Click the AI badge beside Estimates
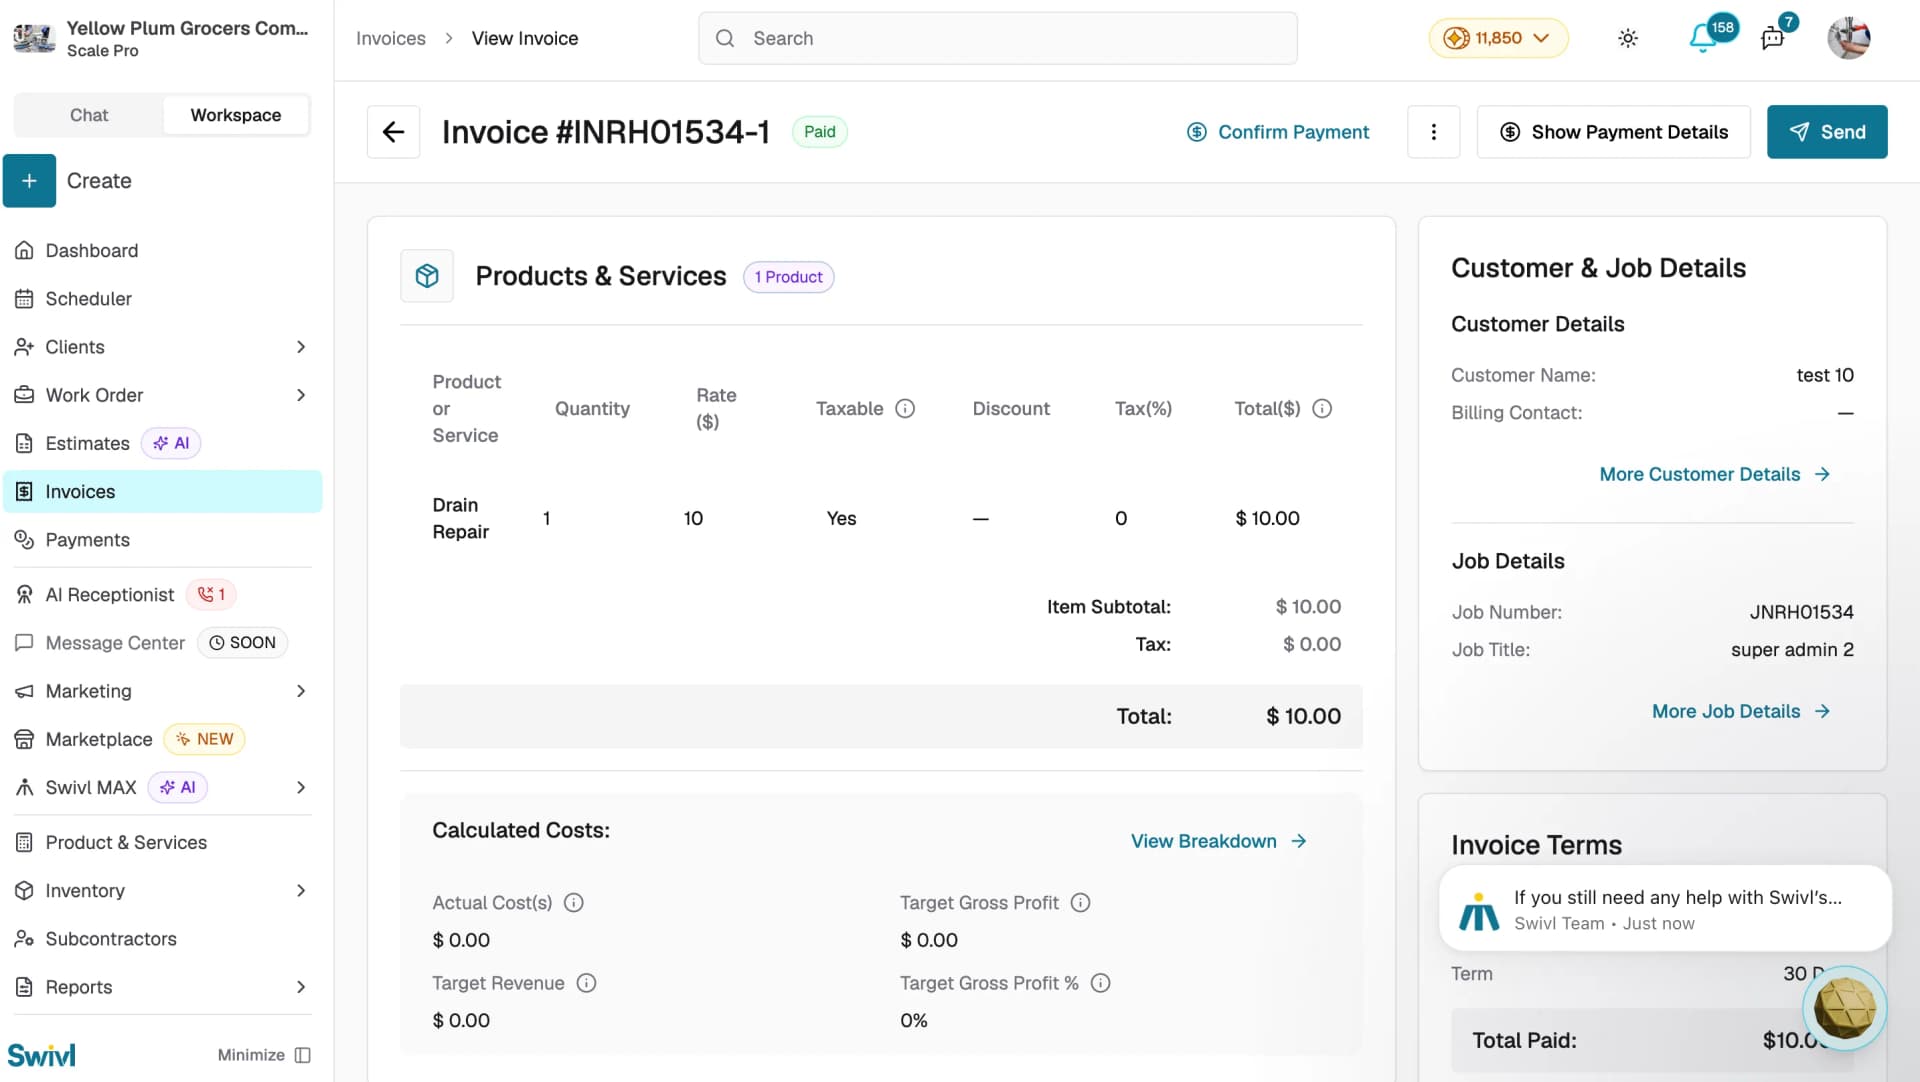Viewport: 1920px width, 1082px height. [171, 443]
